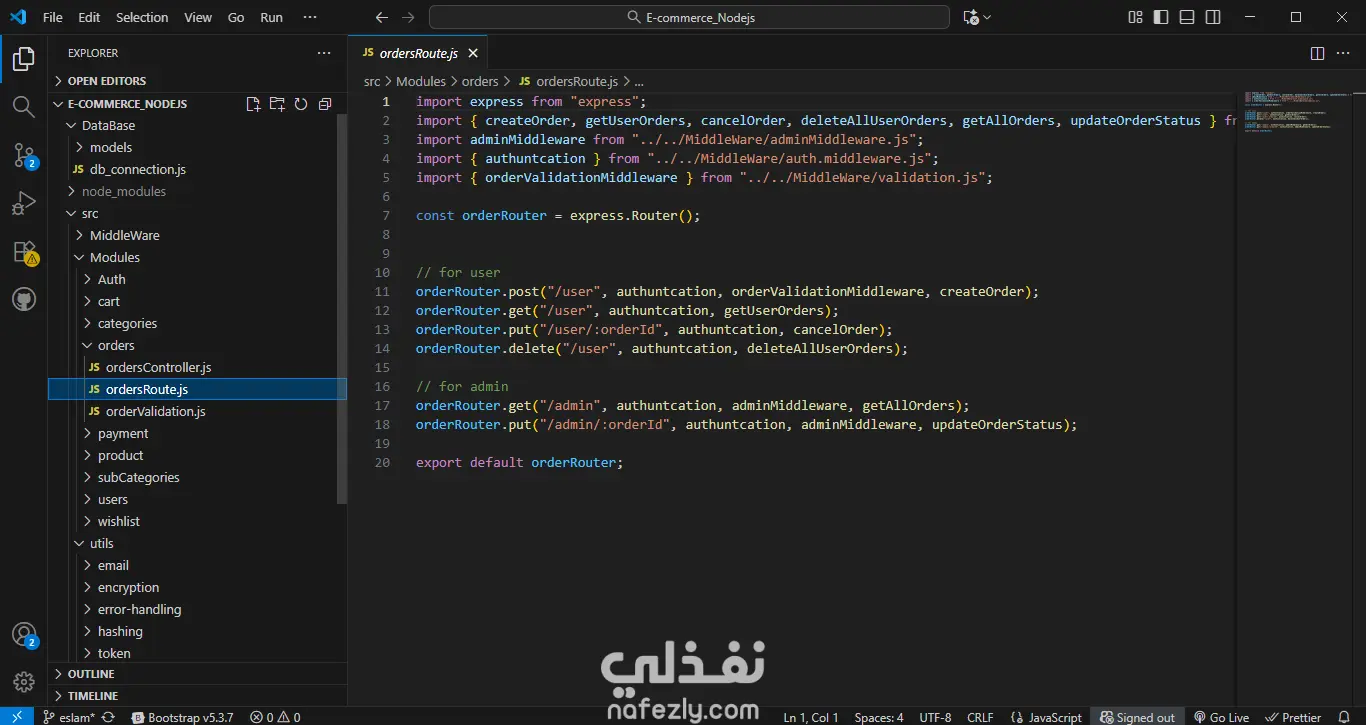Expand the MiddleWare folder

pyautogui.click(x=124, y=235)
